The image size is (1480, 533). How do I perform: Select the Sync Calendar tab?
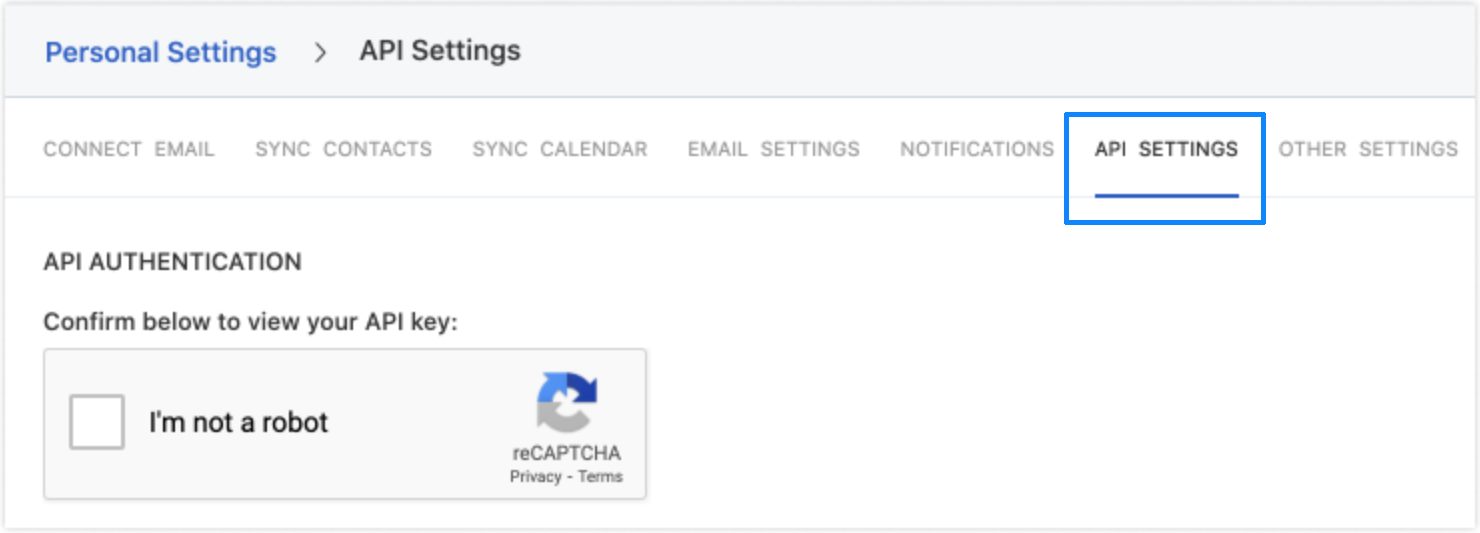[560, 149]
